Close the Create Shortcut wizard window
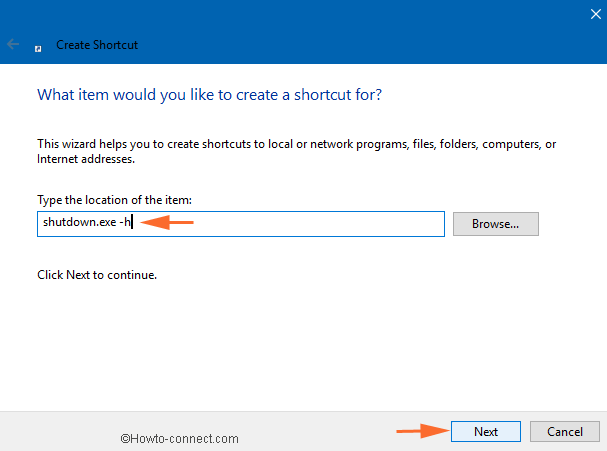Viewport: 607px width, 451px height. tap(595, 14)
